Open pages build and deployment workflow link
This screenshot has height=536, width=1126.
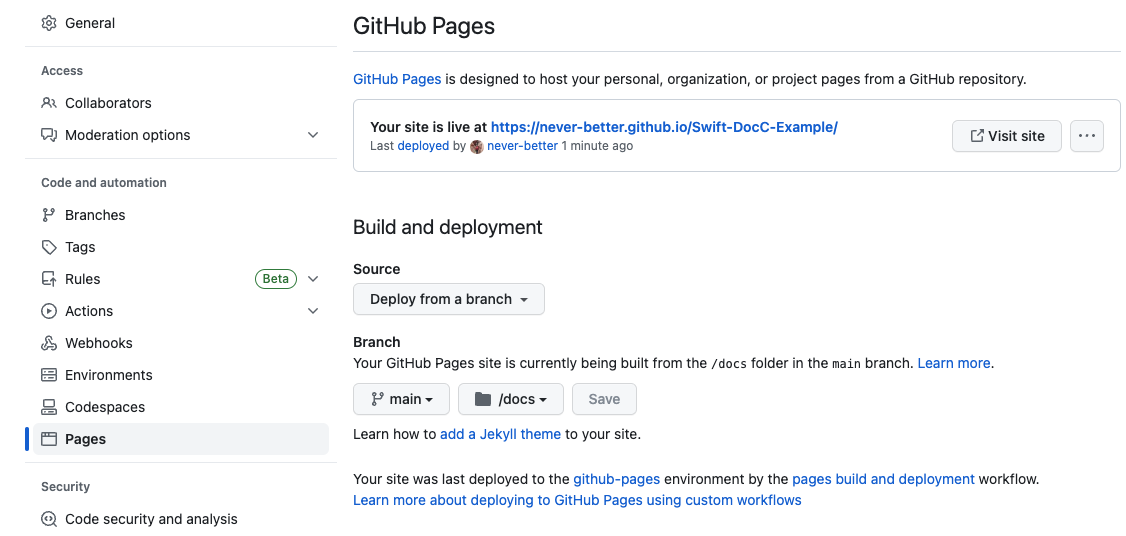click(x=883, y=479)
